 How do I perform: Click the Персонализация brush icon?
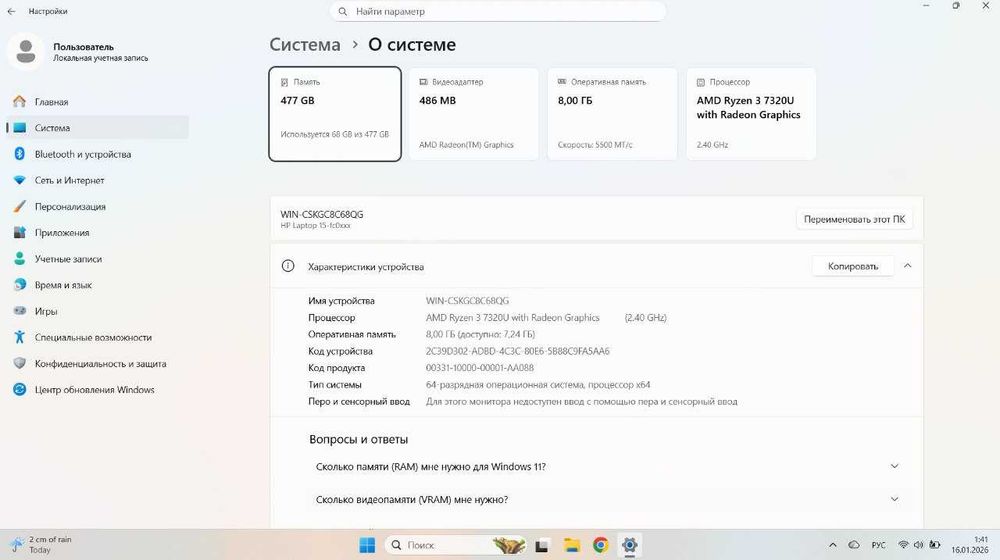20,207
